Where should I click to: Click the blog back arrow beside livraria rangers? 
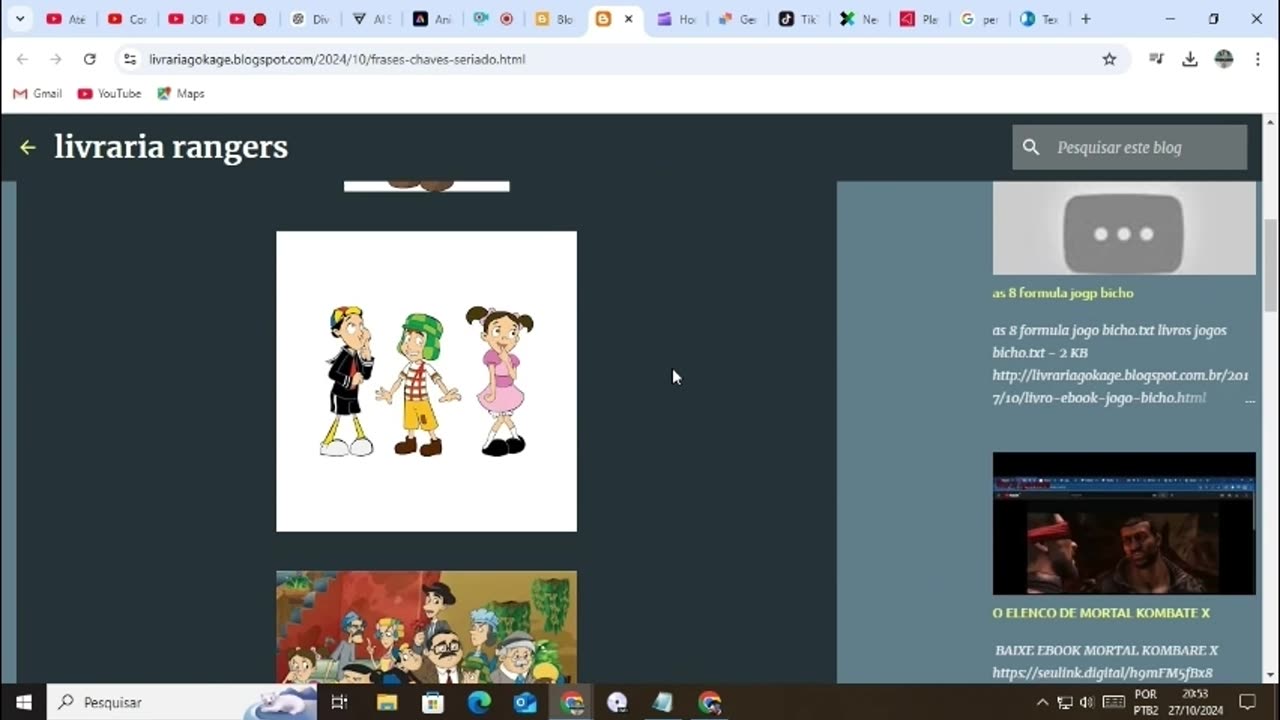(28, 147)
